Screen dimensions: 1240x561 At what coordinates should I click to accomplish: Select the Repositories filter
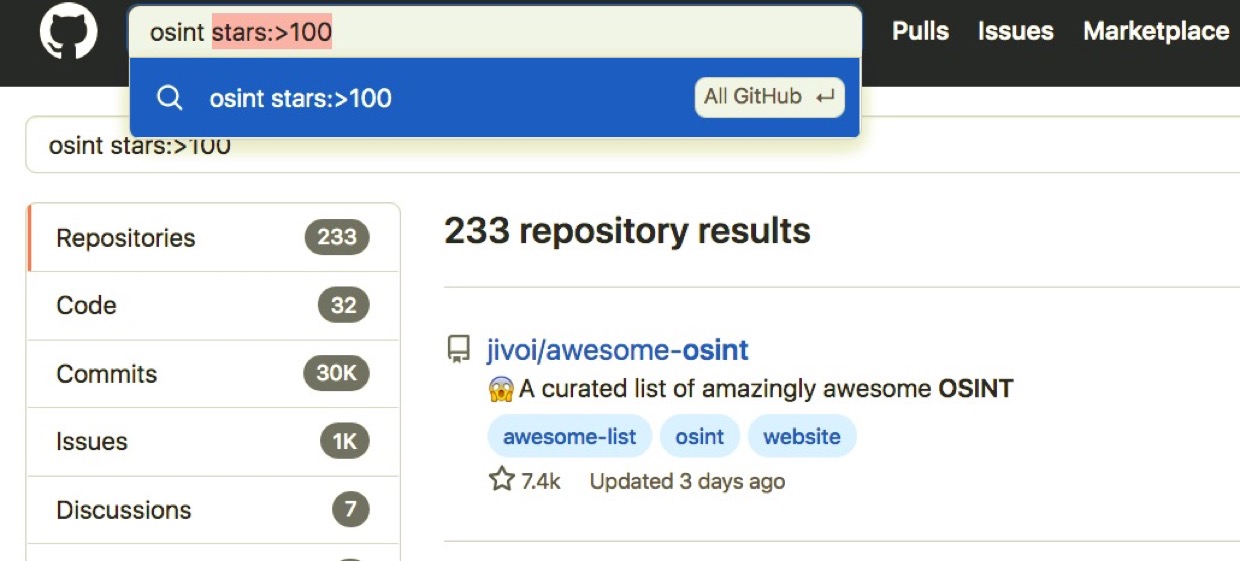(x=213, y=237)
